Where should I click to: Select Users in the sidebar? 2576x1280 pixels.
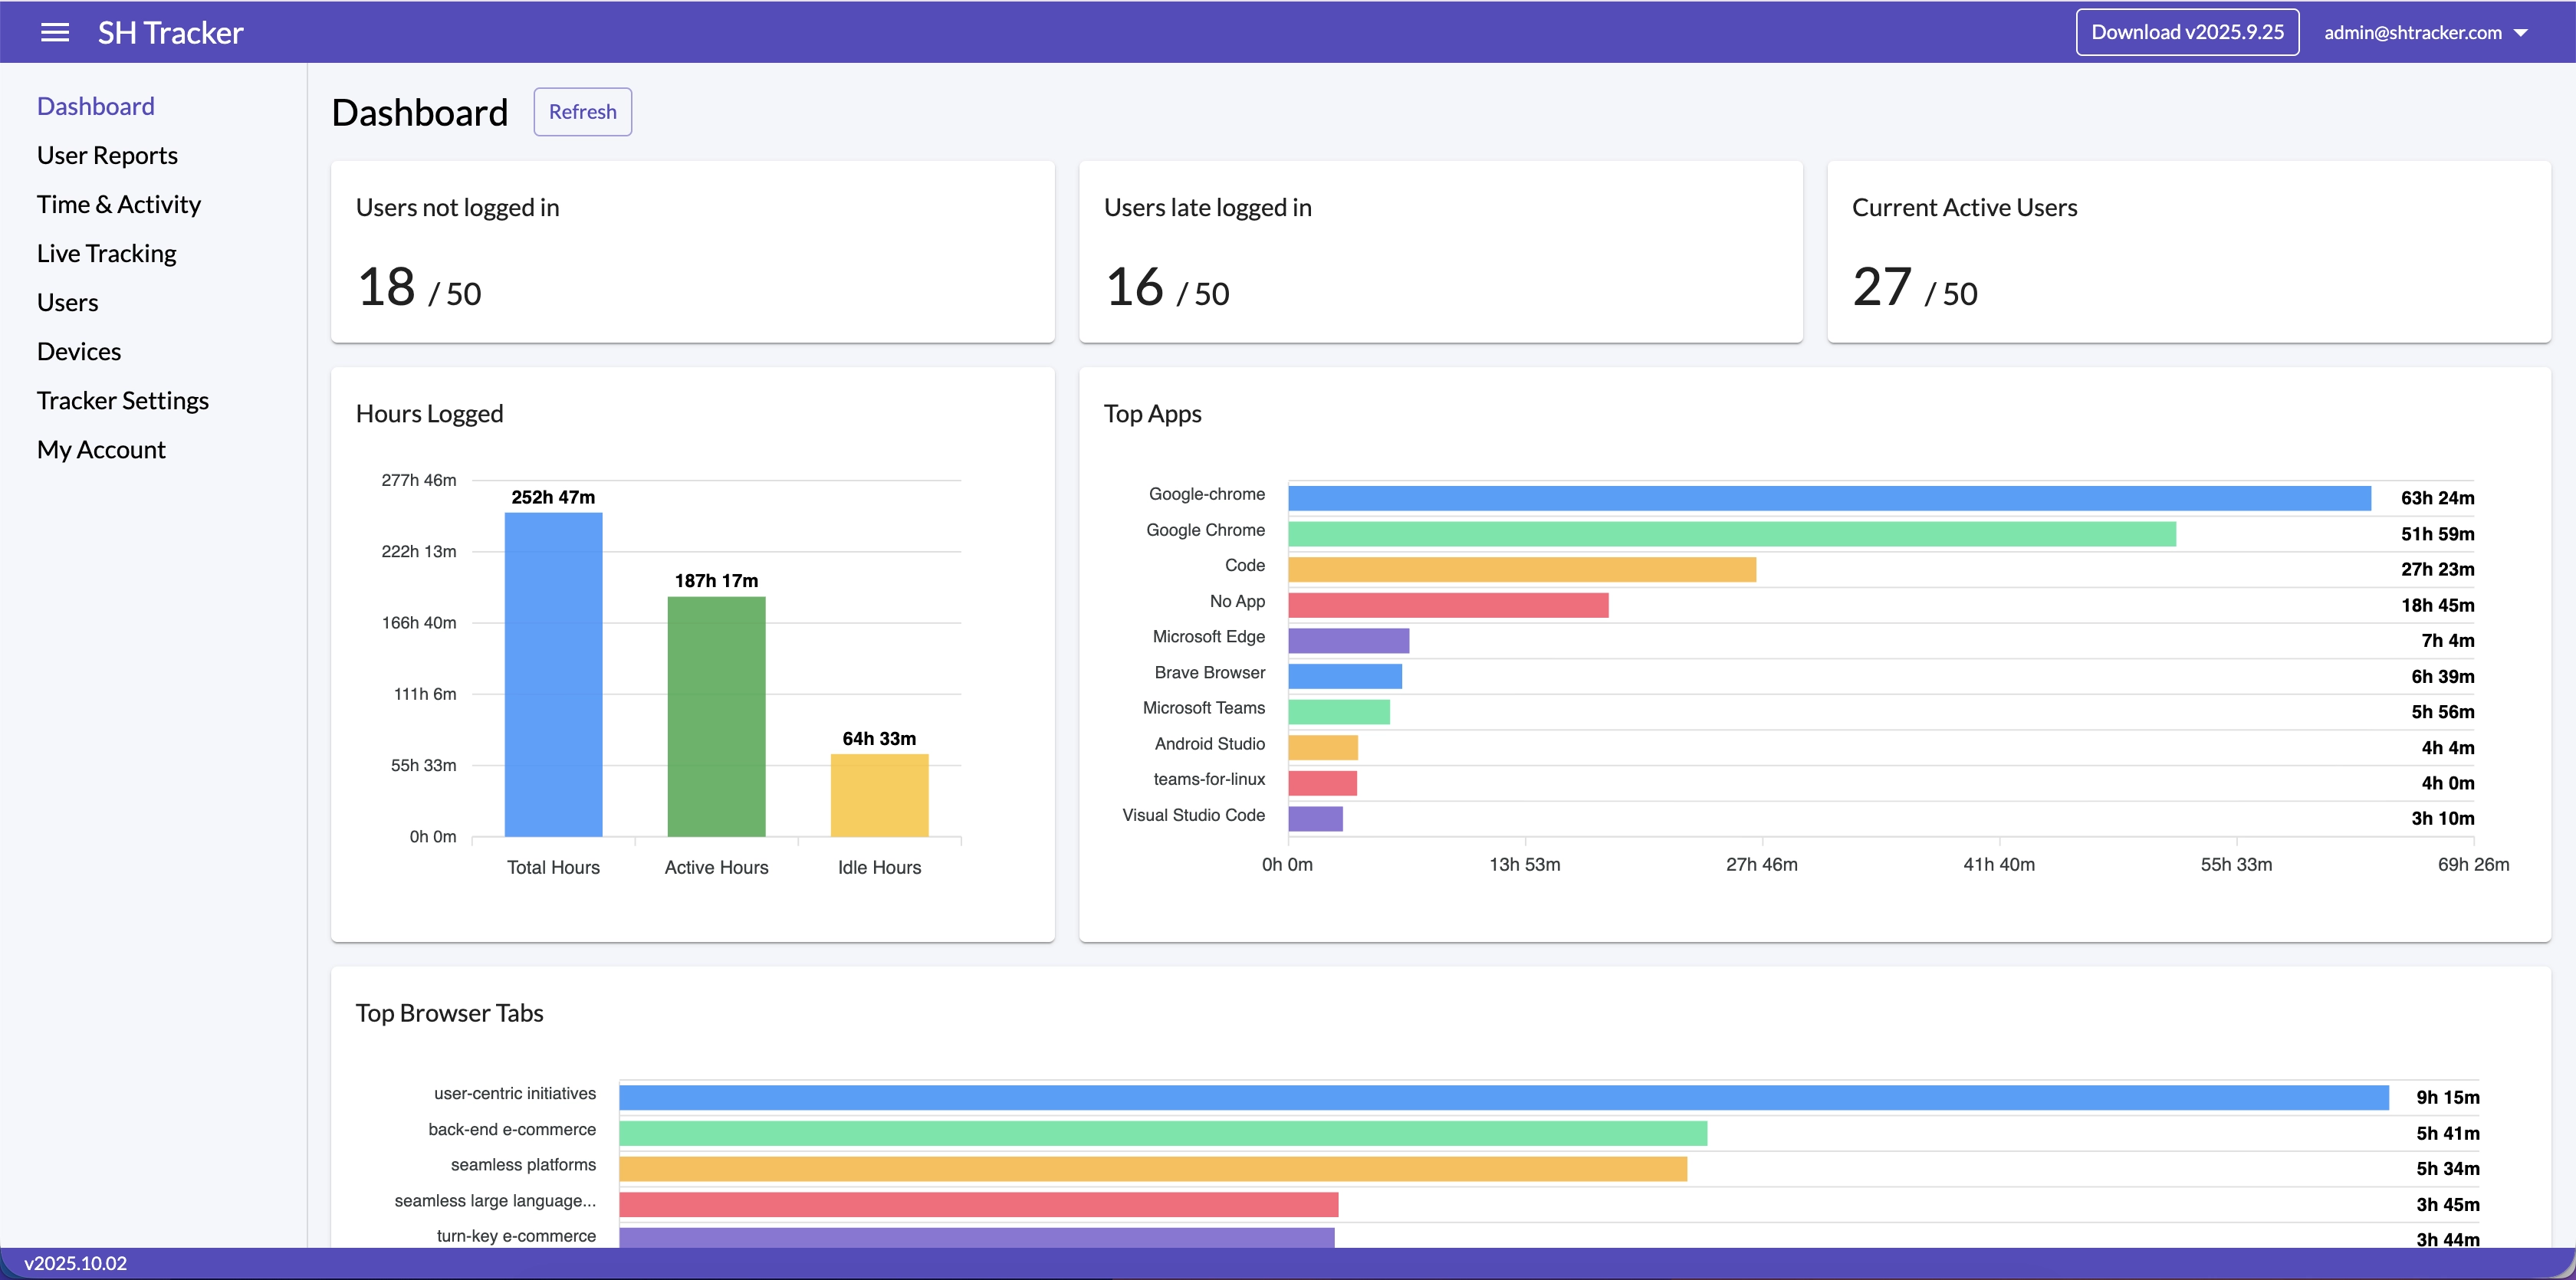pos(67,302)
